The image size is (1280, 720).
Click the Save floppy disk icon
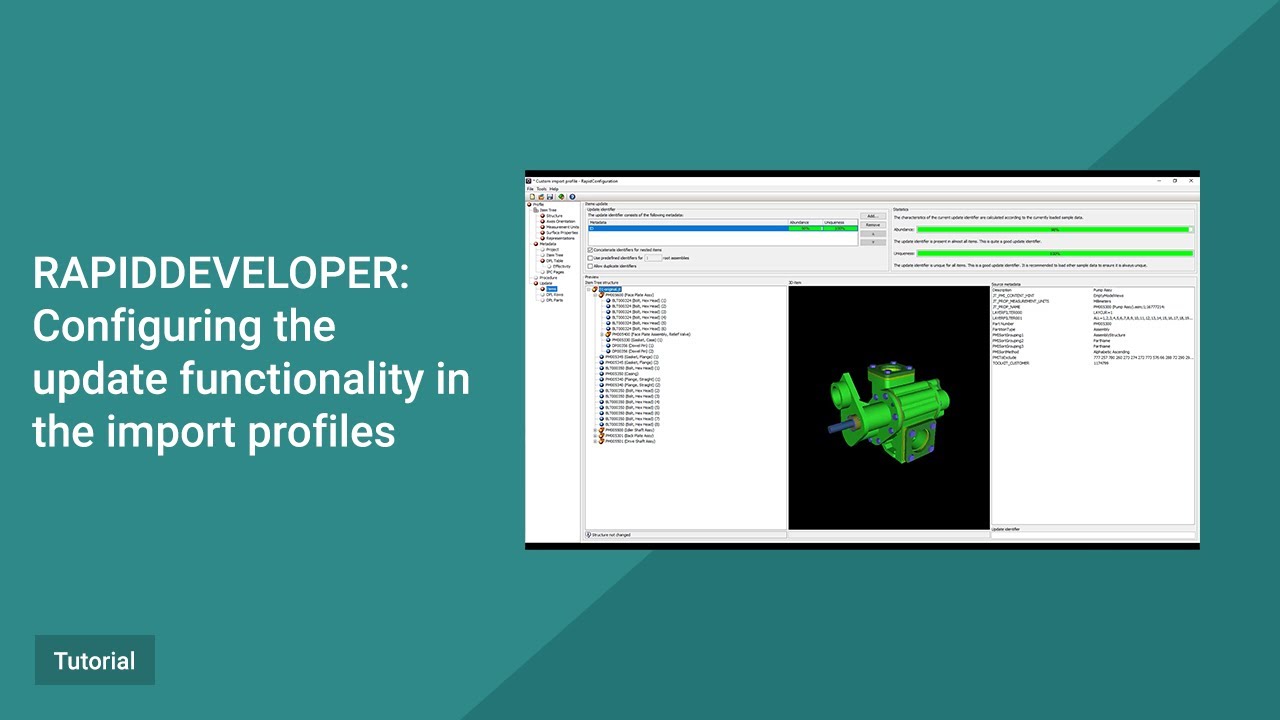[x=550, y=196]
